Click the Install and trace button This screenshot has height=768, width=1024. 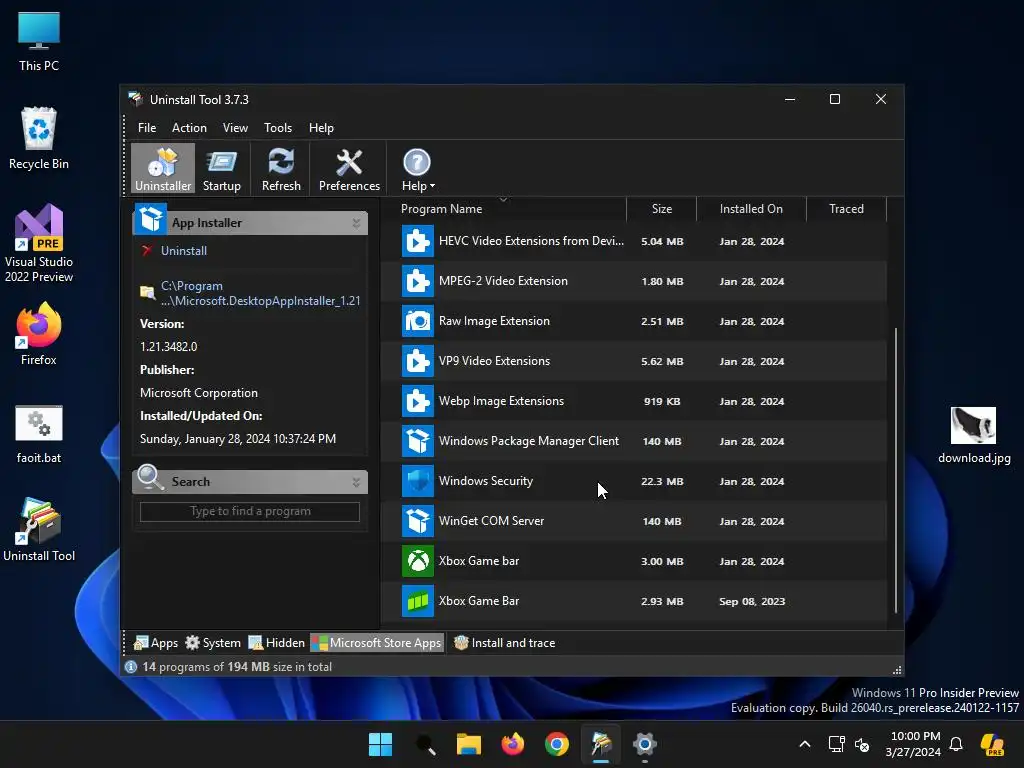point(504,643)
